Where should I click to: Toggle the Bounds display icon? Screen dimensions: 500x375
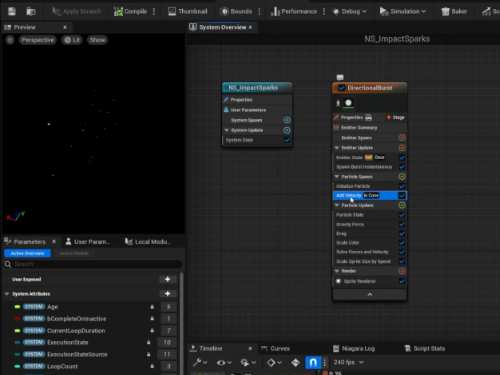(x=225, y=12)
